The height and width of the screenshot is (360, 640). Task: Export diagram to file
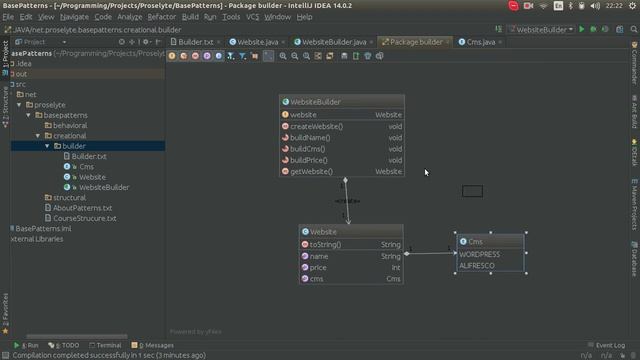click(x=356, y=56)
